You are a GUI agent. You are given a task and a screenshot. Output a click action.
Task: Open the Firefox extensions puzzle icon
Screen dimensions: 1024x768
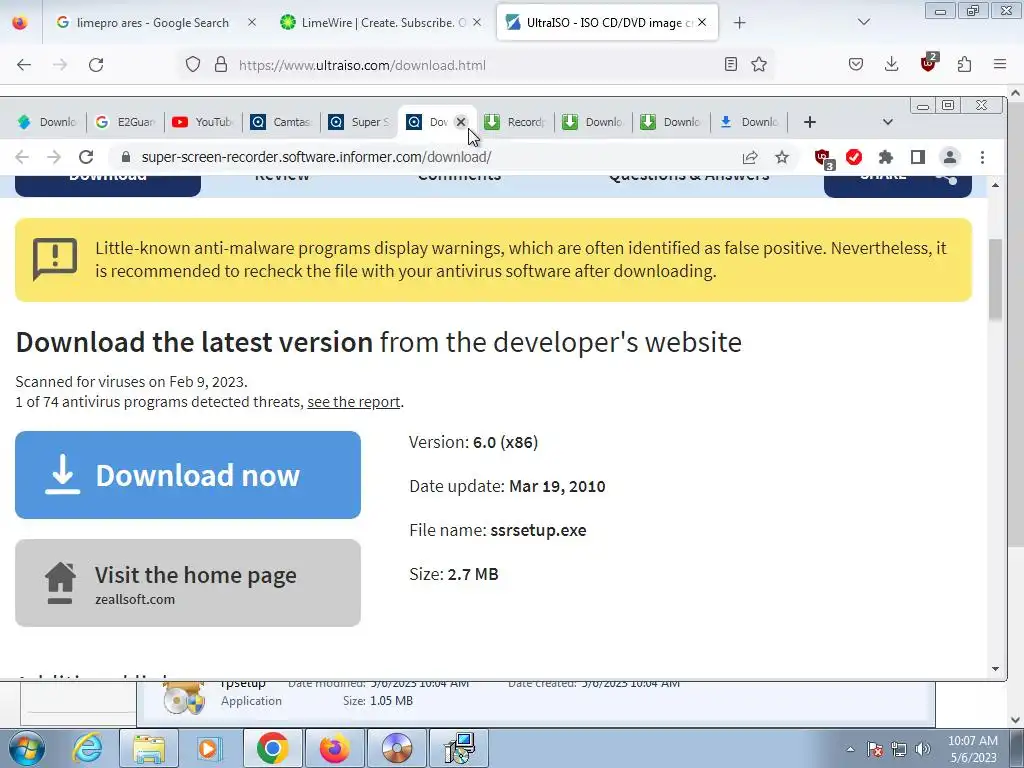pos(965,64)
